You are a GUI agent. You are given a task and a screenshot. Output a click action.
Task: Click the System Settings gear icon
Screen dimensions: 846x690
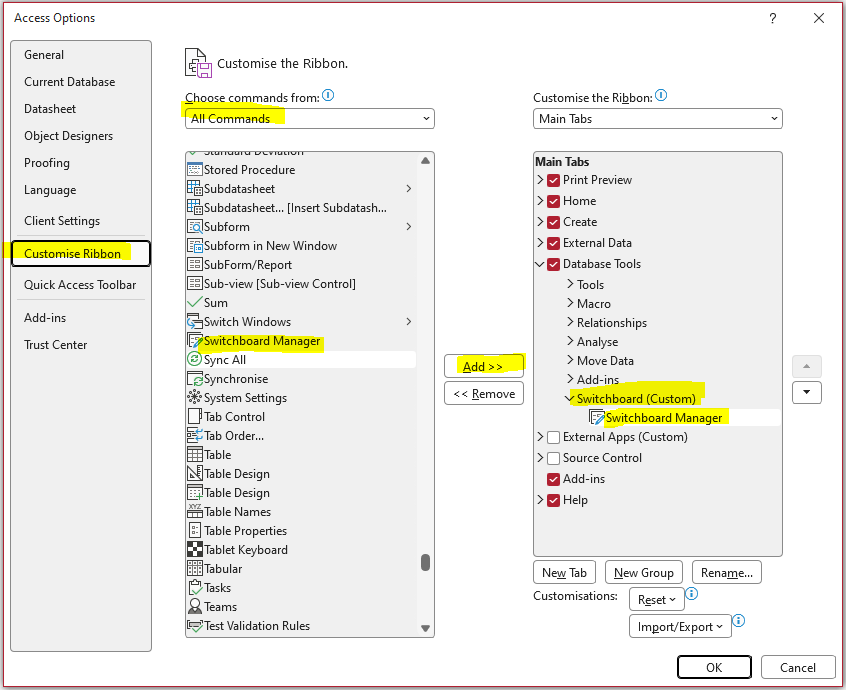click(194, 398)
